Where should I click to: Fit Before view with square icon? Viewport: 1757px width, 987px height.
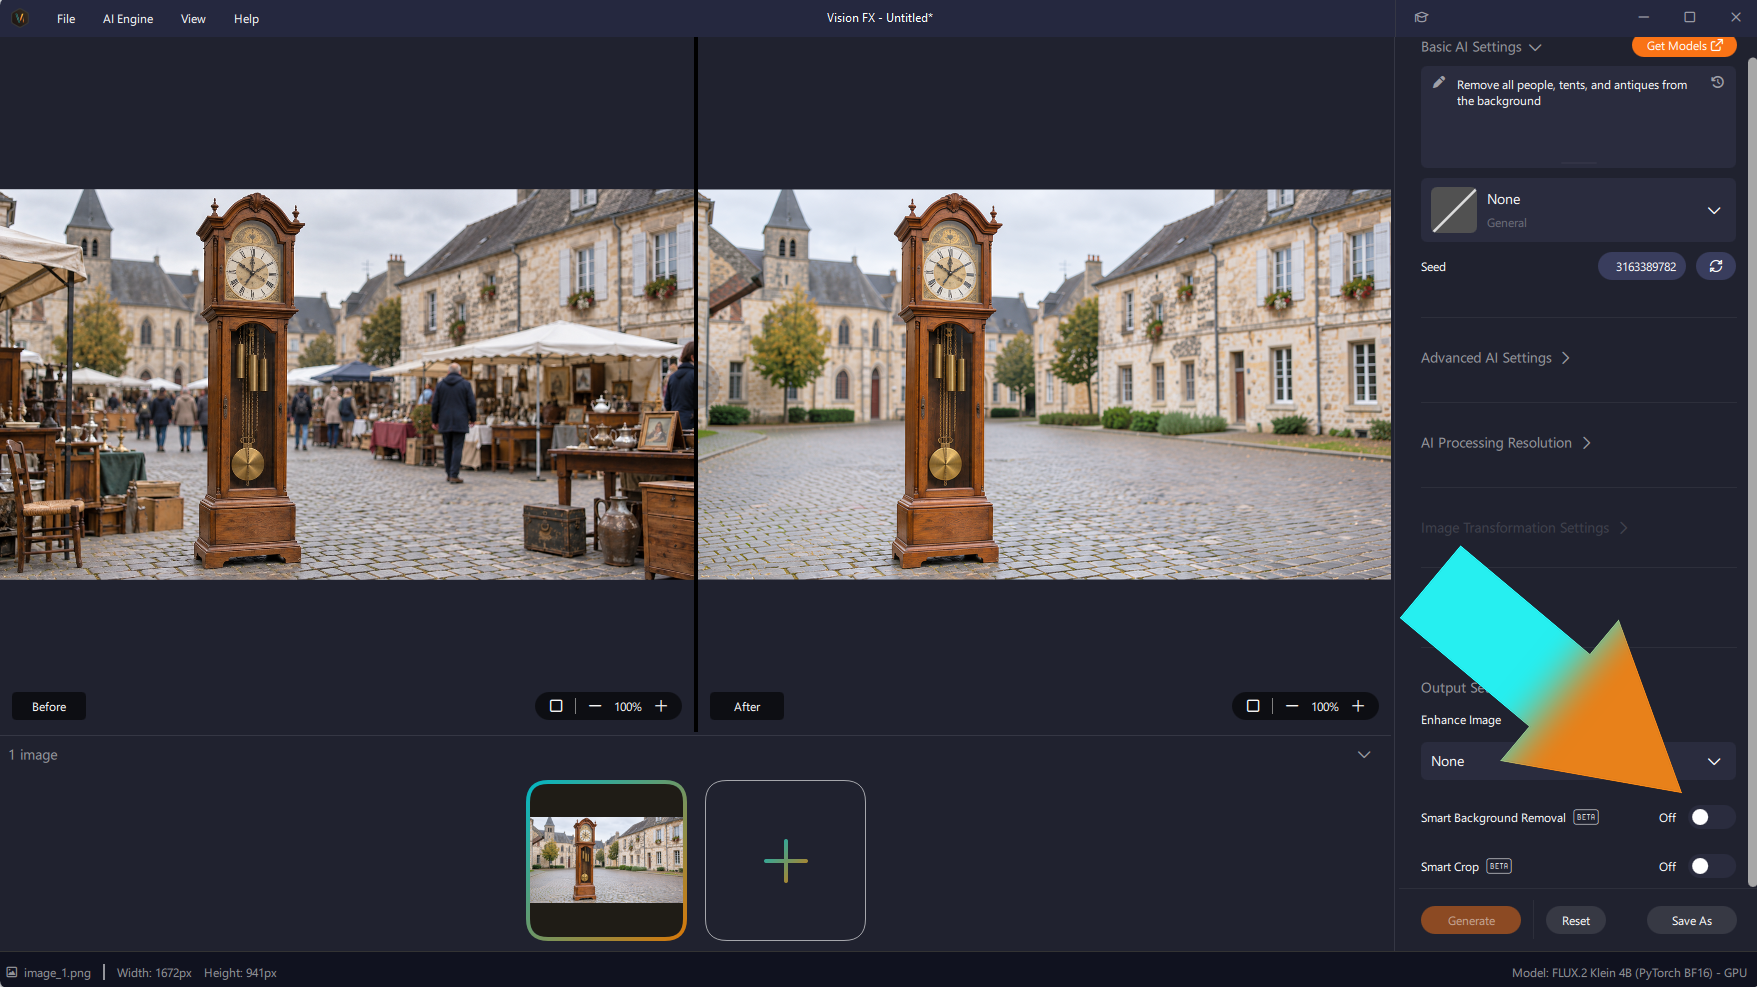556,706
